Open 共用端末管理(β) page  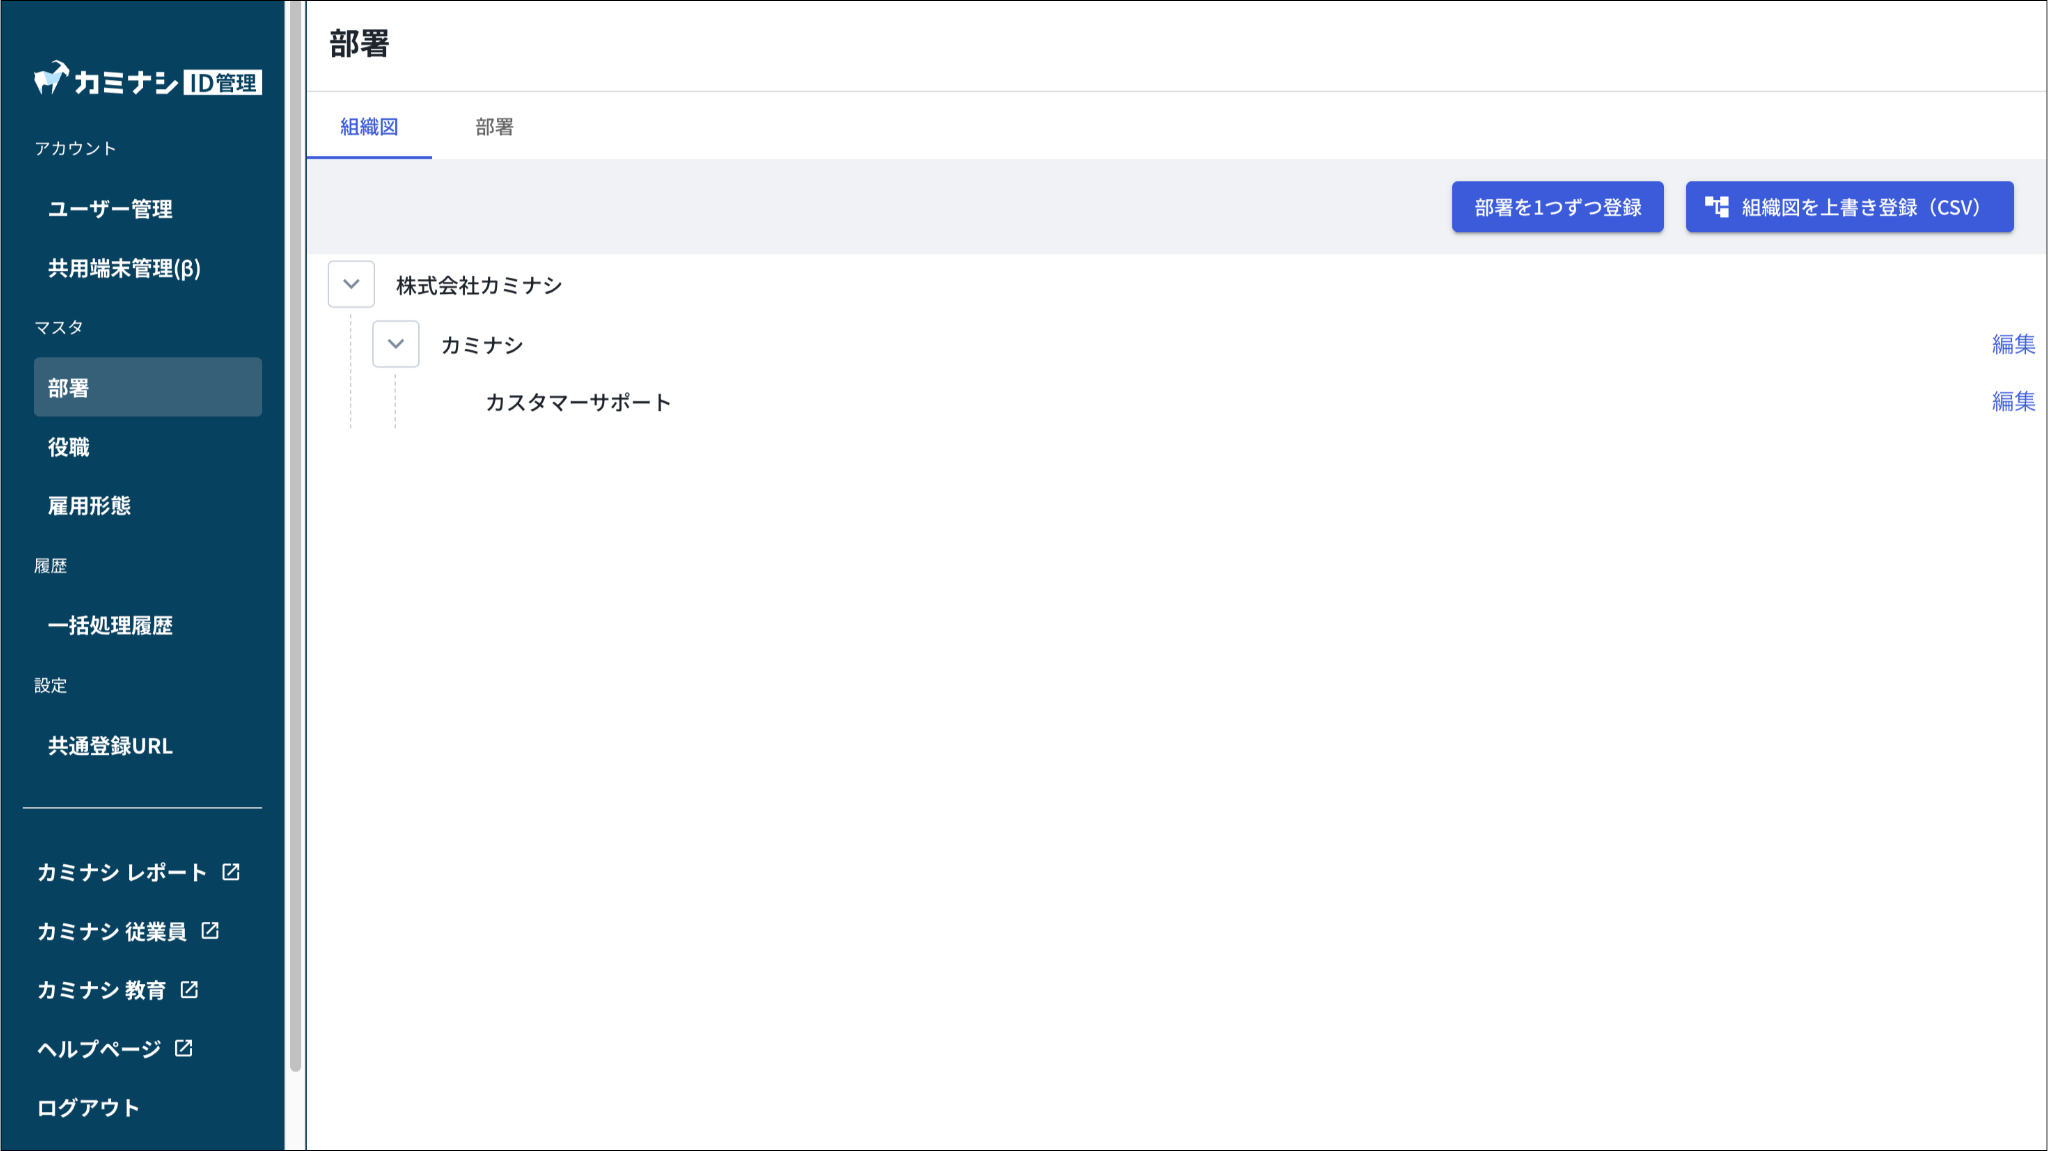(124, 268)
